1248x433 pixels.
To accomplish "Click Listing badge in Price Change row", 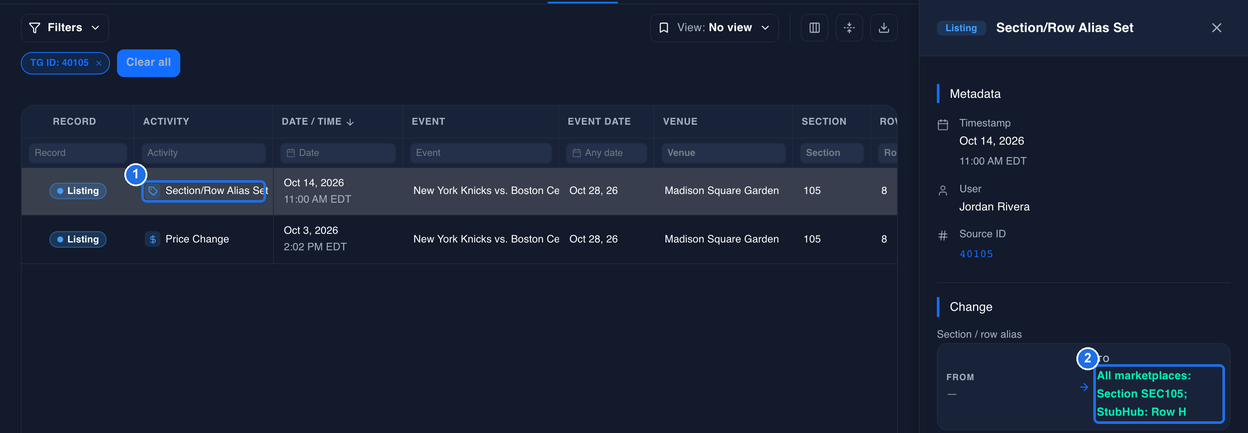I will tap(78, 239).
